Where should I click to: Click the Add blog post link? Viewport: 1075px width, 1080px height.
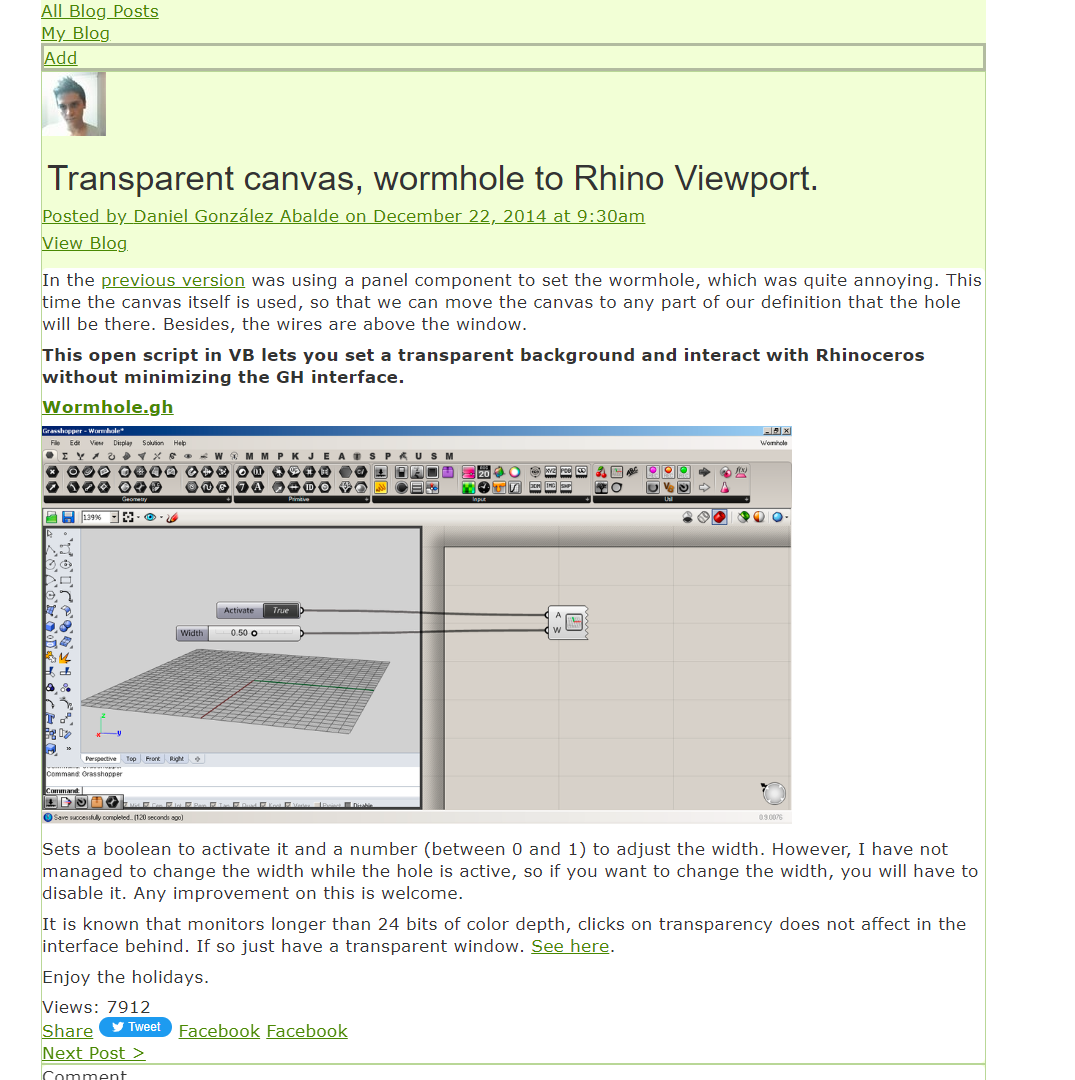pyautogui.click(x=61, y=58)
